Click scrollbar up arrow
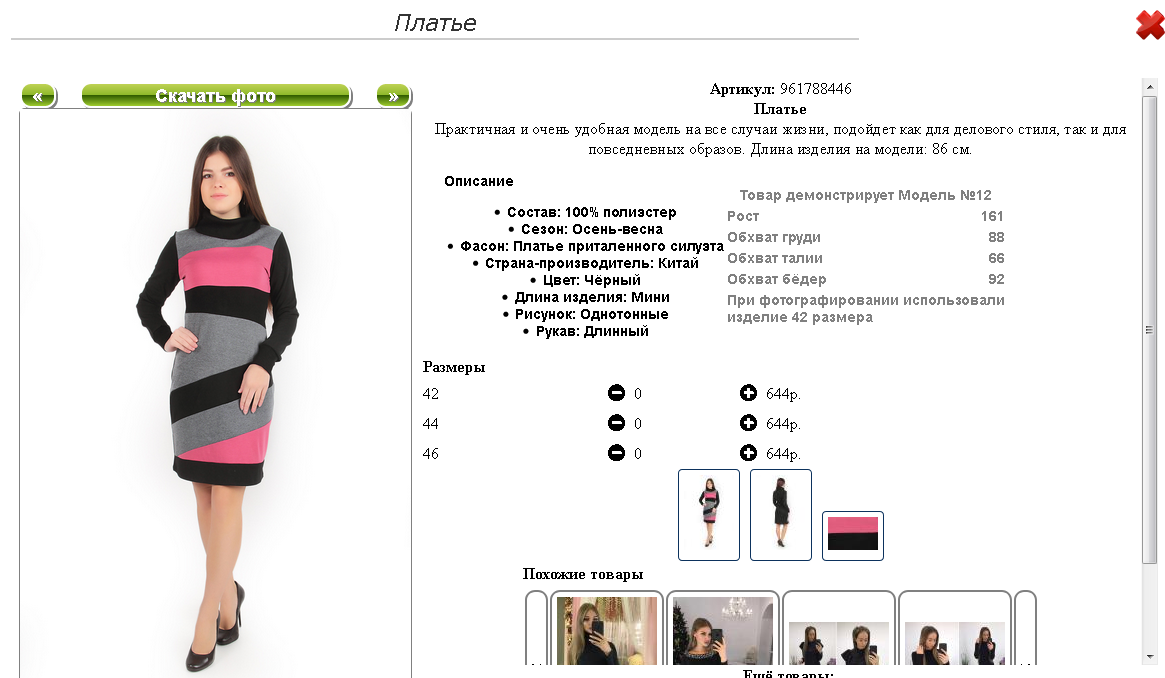Image resolution: width=1165 pixels, height=678 pixels. point(1149,87)
